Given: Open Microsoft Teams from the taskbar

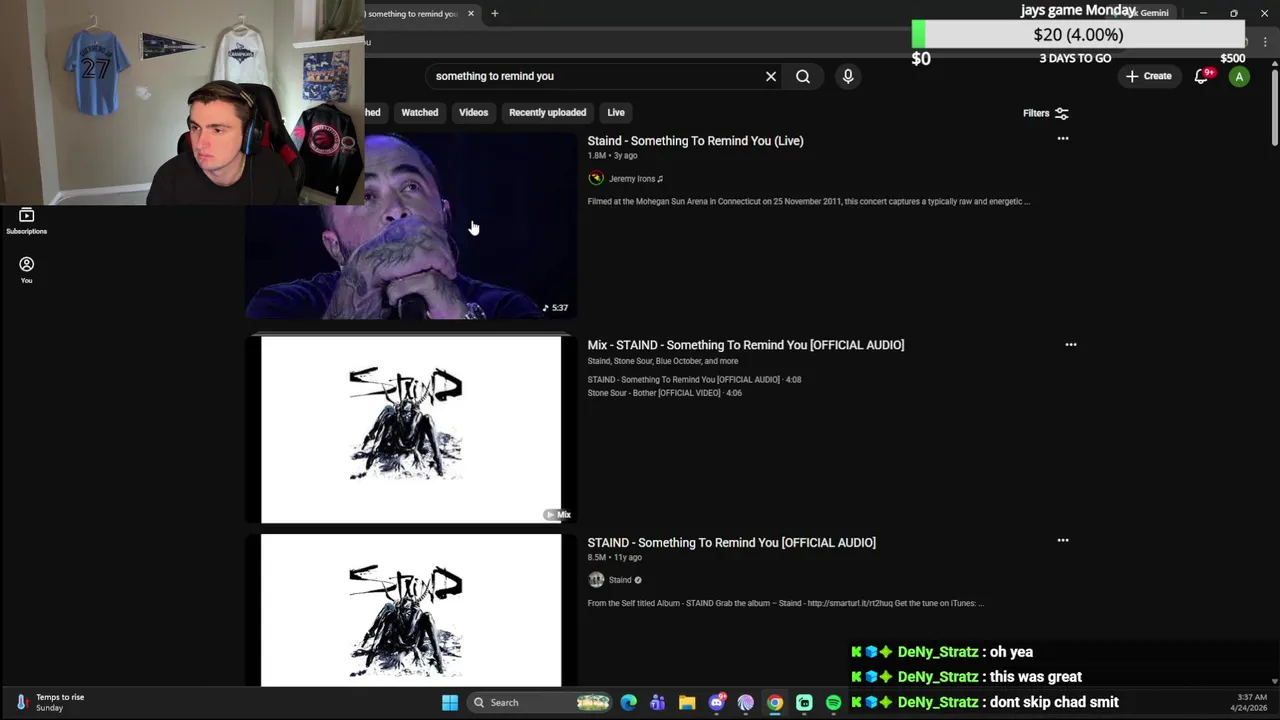Looking at the screenshot, I should 657,703.
